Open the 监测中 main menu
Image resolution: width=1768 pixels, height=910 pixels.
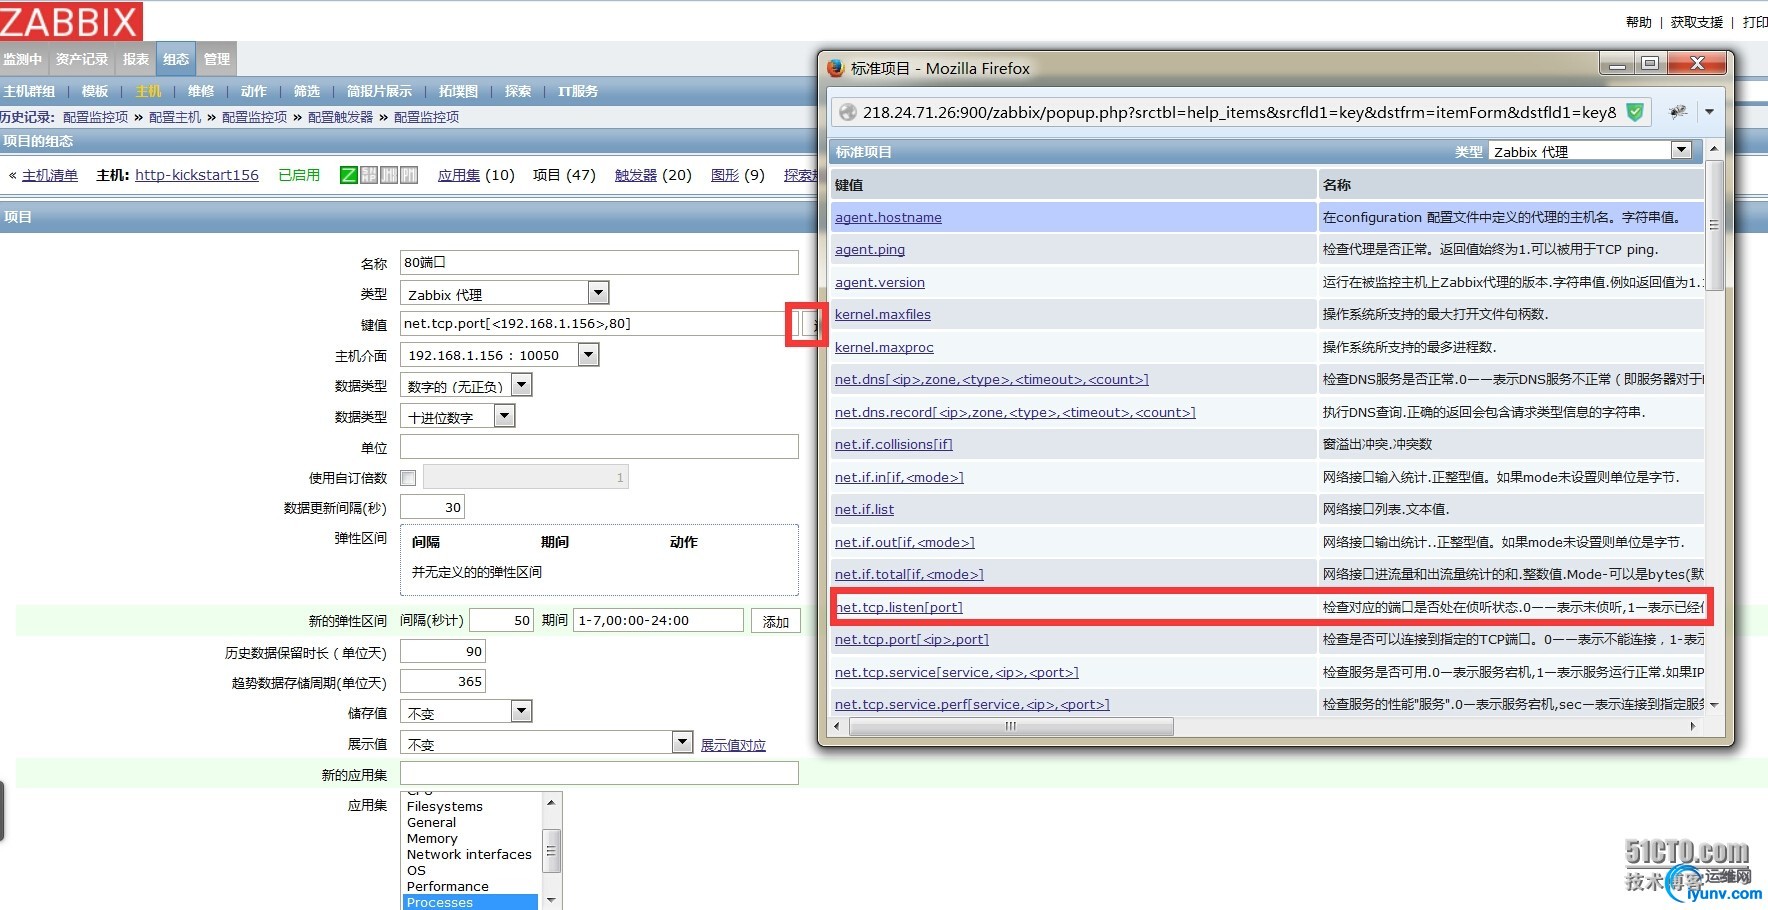22,59
